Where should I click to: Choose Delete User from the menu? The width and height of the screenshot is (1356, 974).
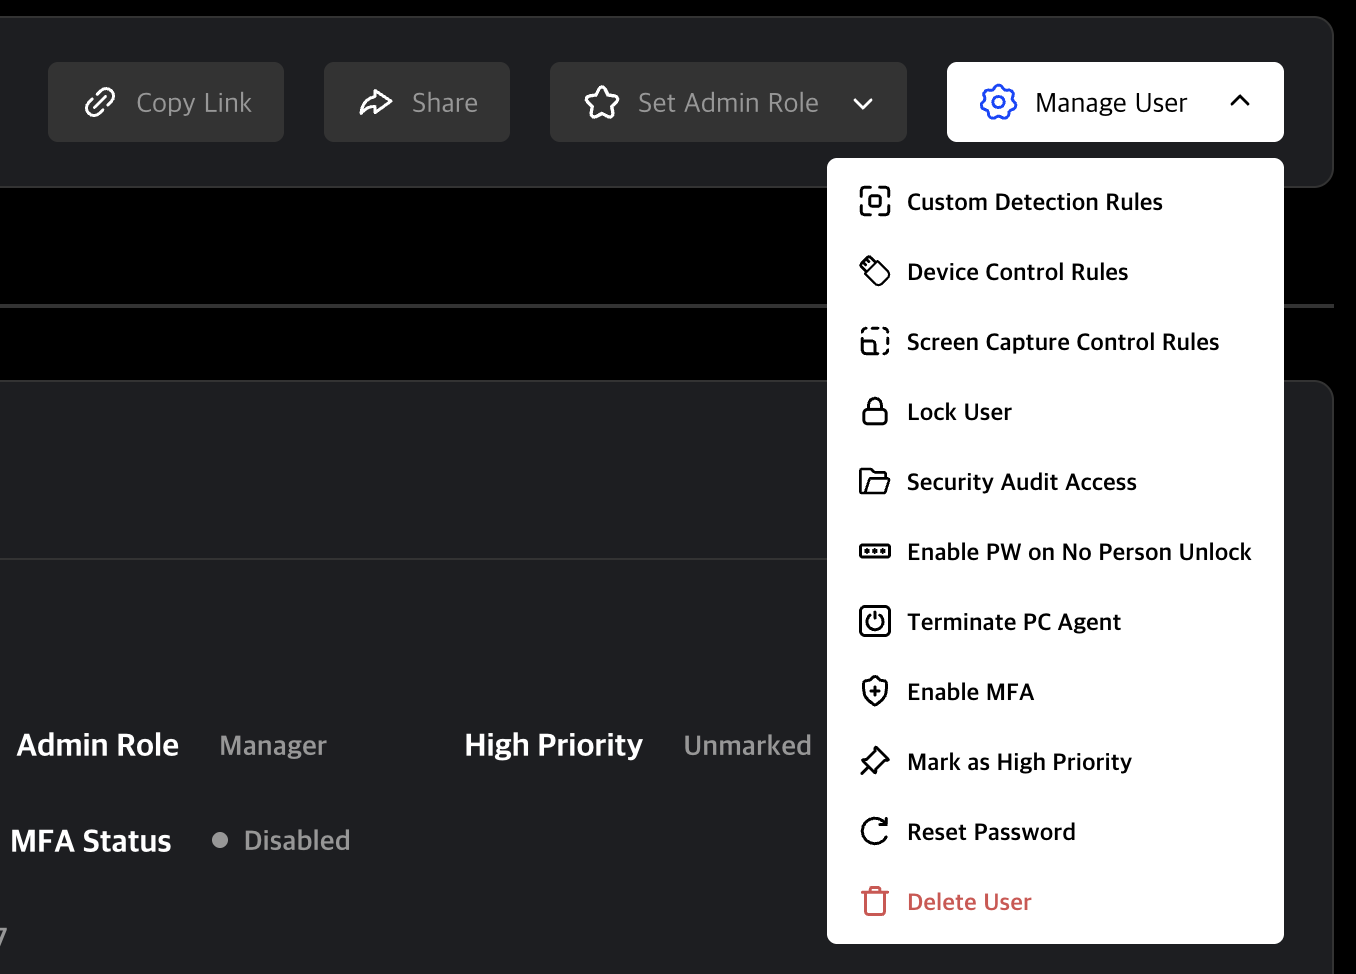[x=968, y=901]
